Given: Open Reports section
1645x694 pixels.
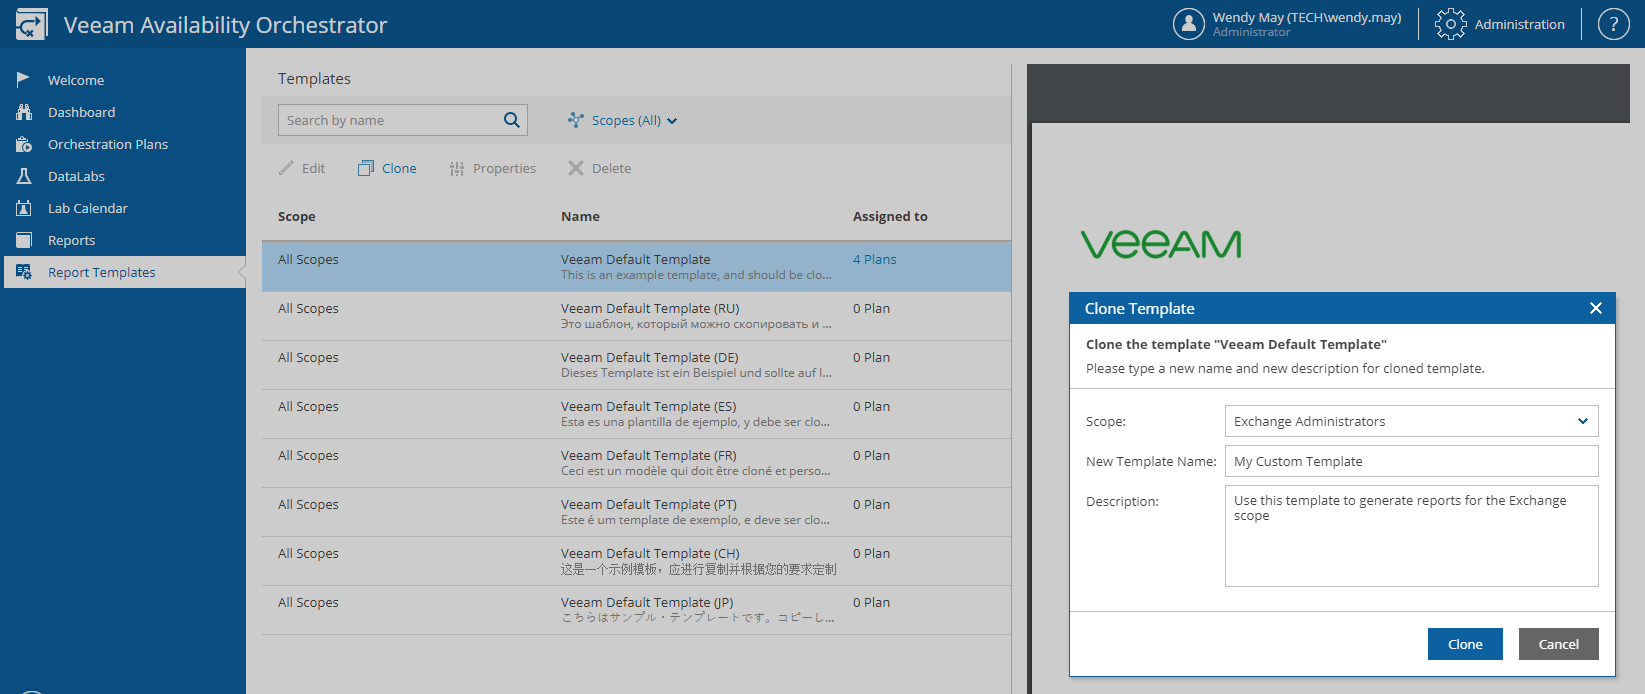Looking at the screenshot, I should pyautogui.click(x=72, y=240).
